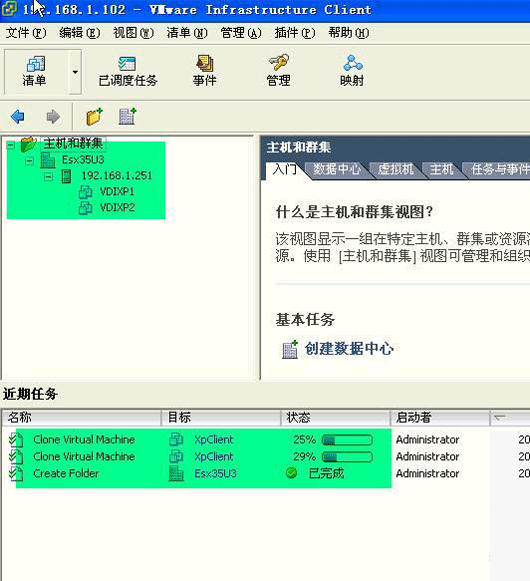Click the new datacenter toolbar icon
This screenshot has height=581, width=530.
click(127, 116)
